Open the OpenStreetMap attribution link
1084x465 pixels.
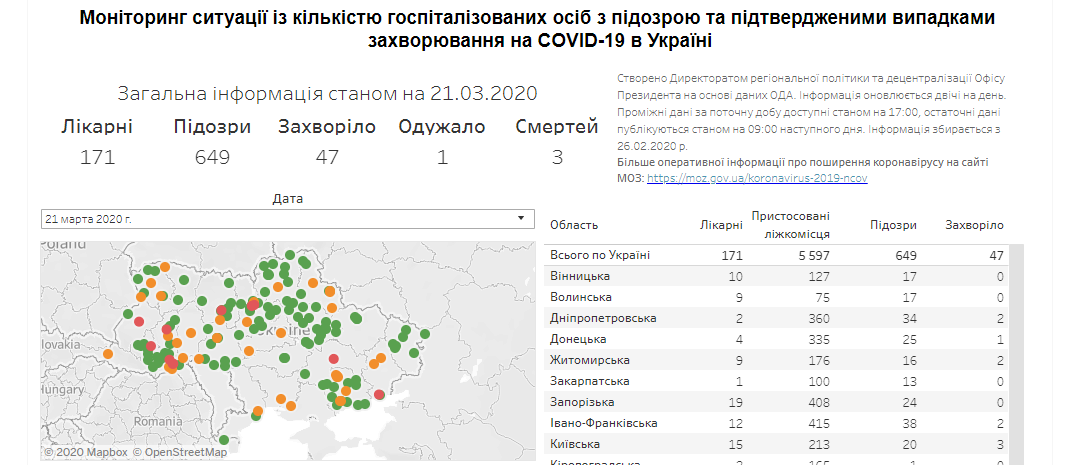coord(186,453)
